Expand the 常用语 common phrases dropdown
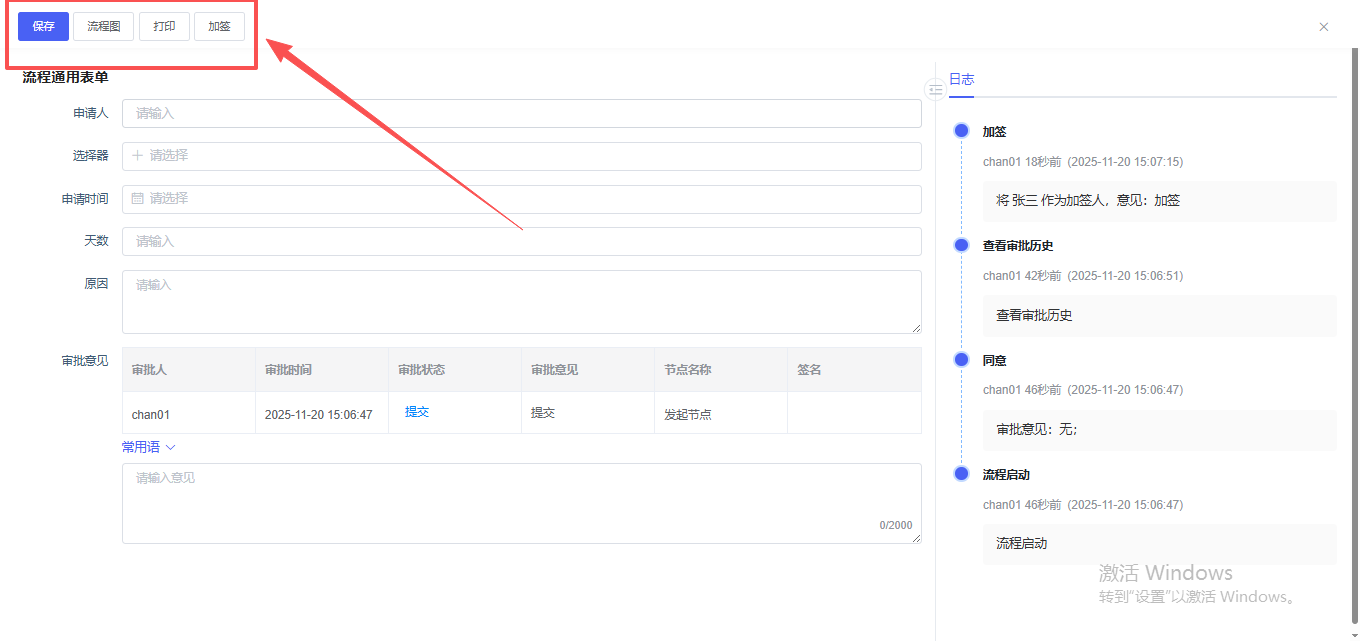Image resolution: width=1360 pixels, height=641 pixels. 148,447
